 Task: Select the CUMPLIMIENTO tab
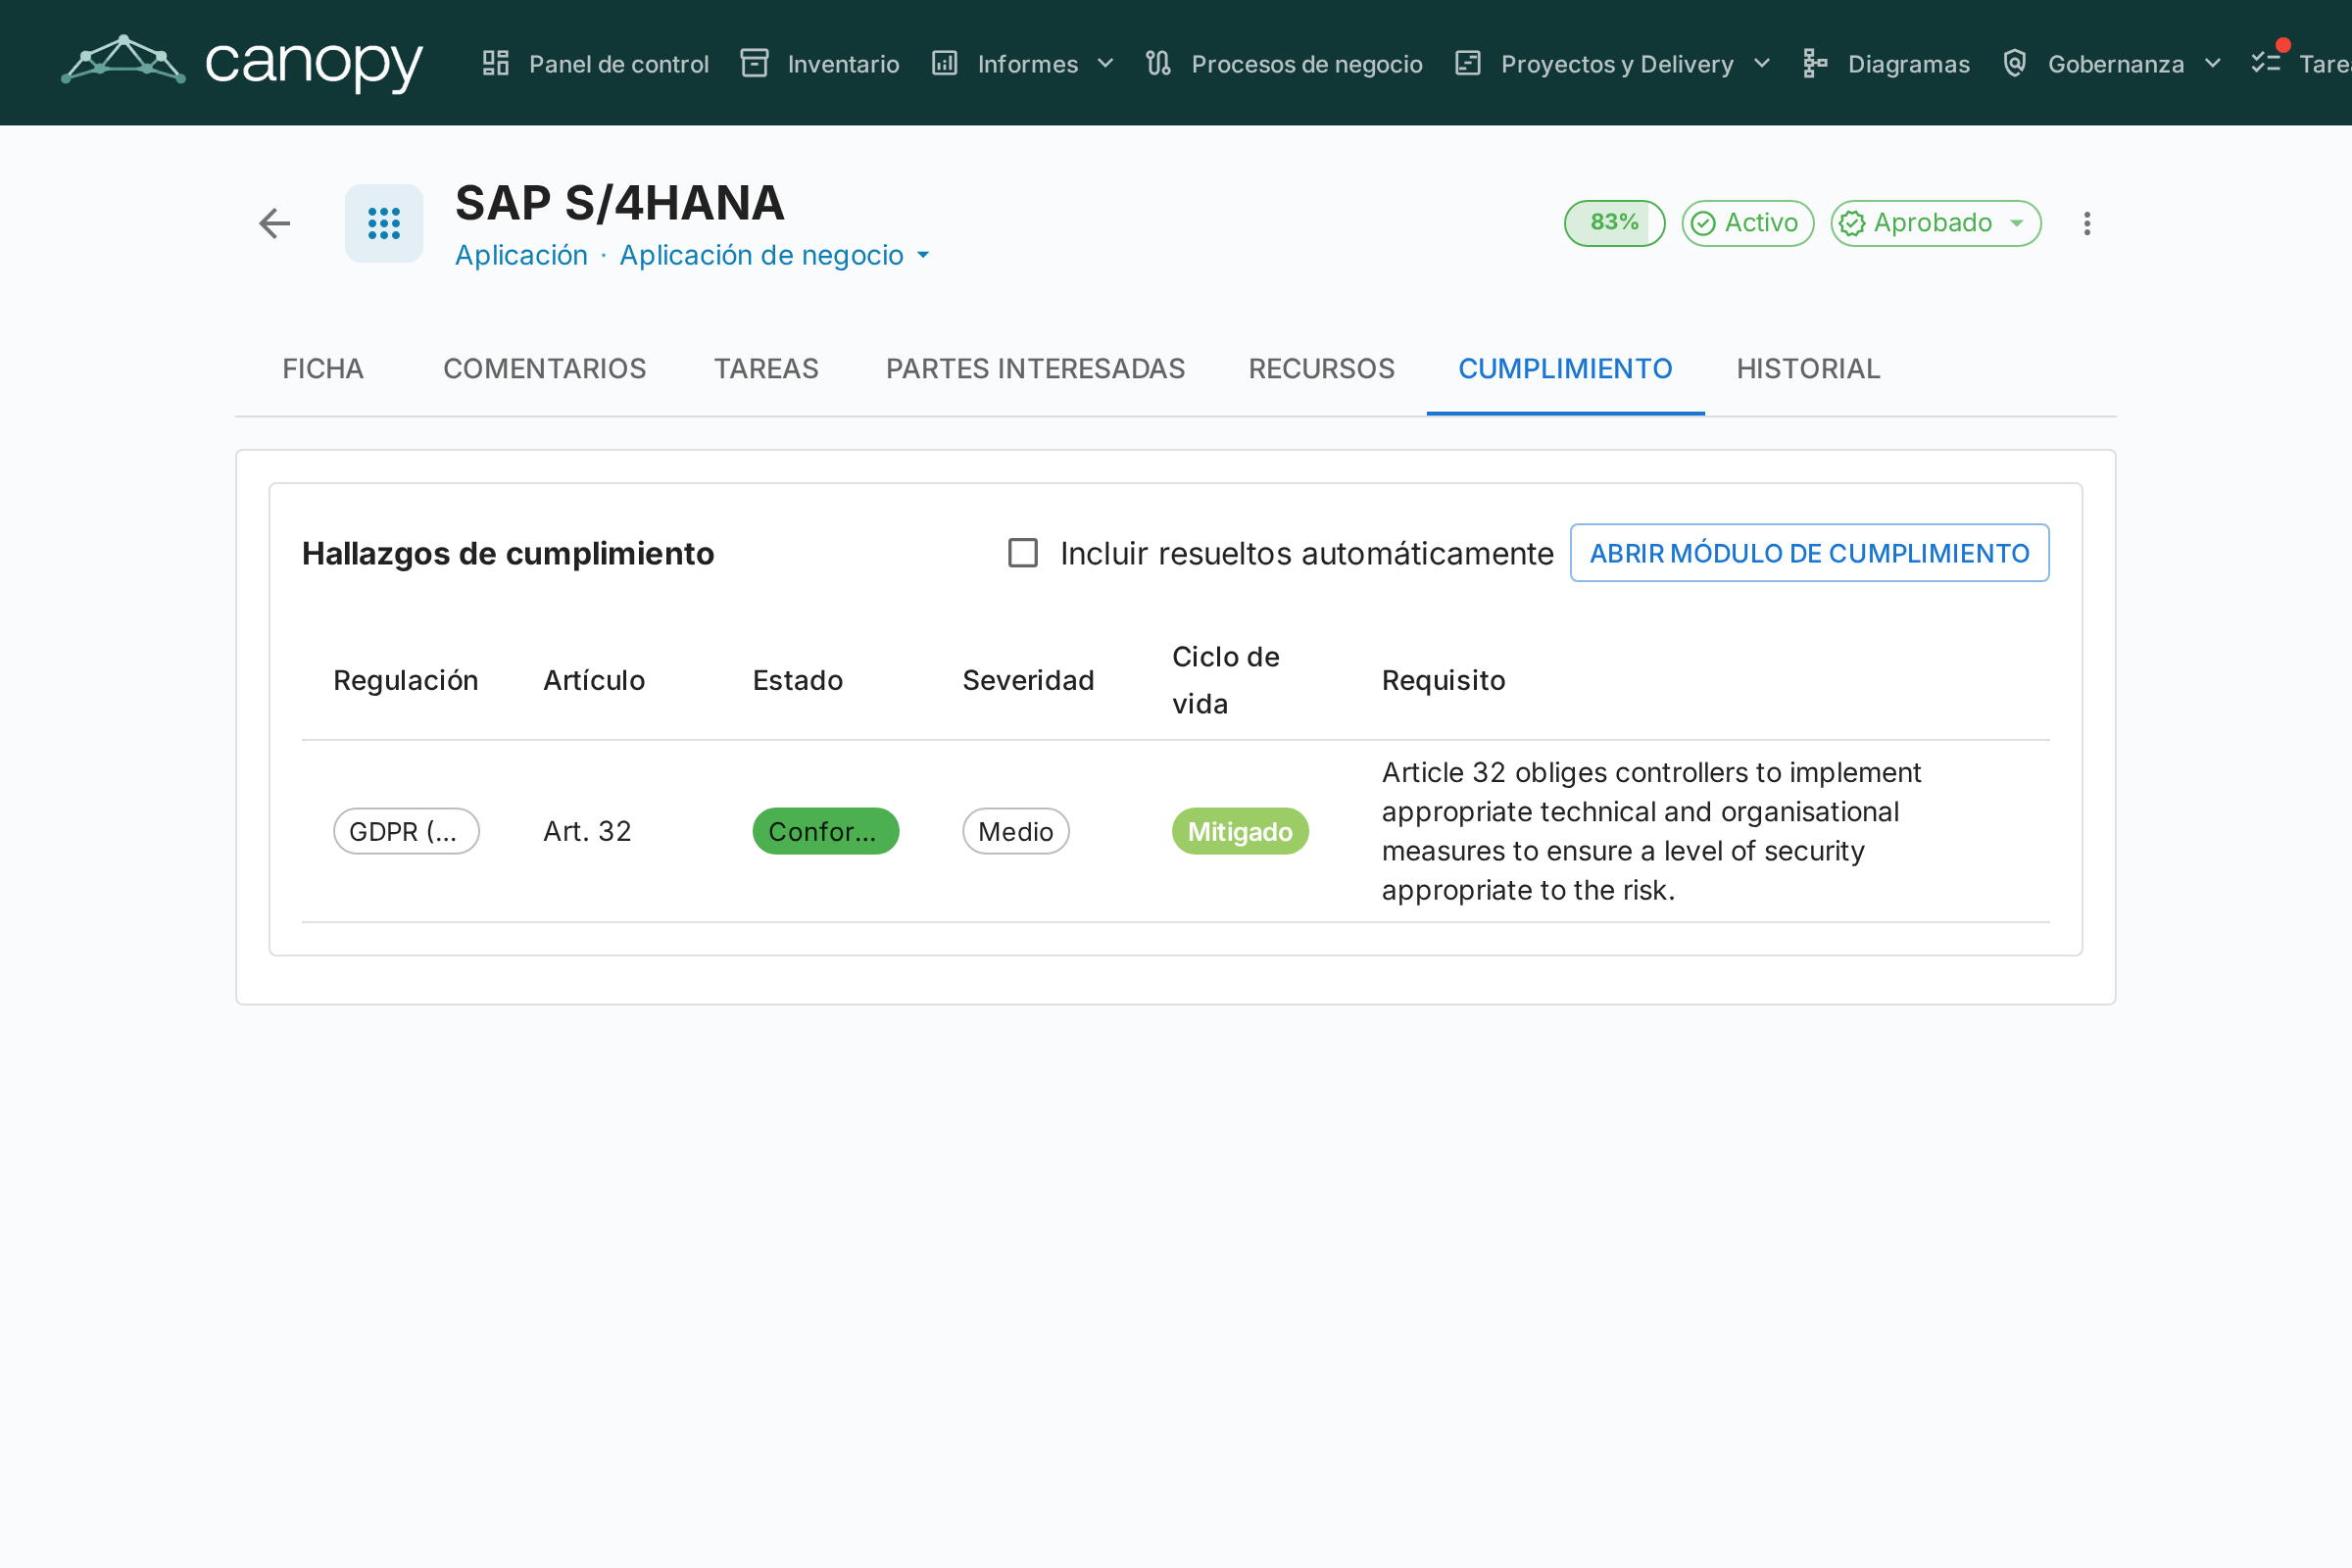click(x=1565, y=369)
